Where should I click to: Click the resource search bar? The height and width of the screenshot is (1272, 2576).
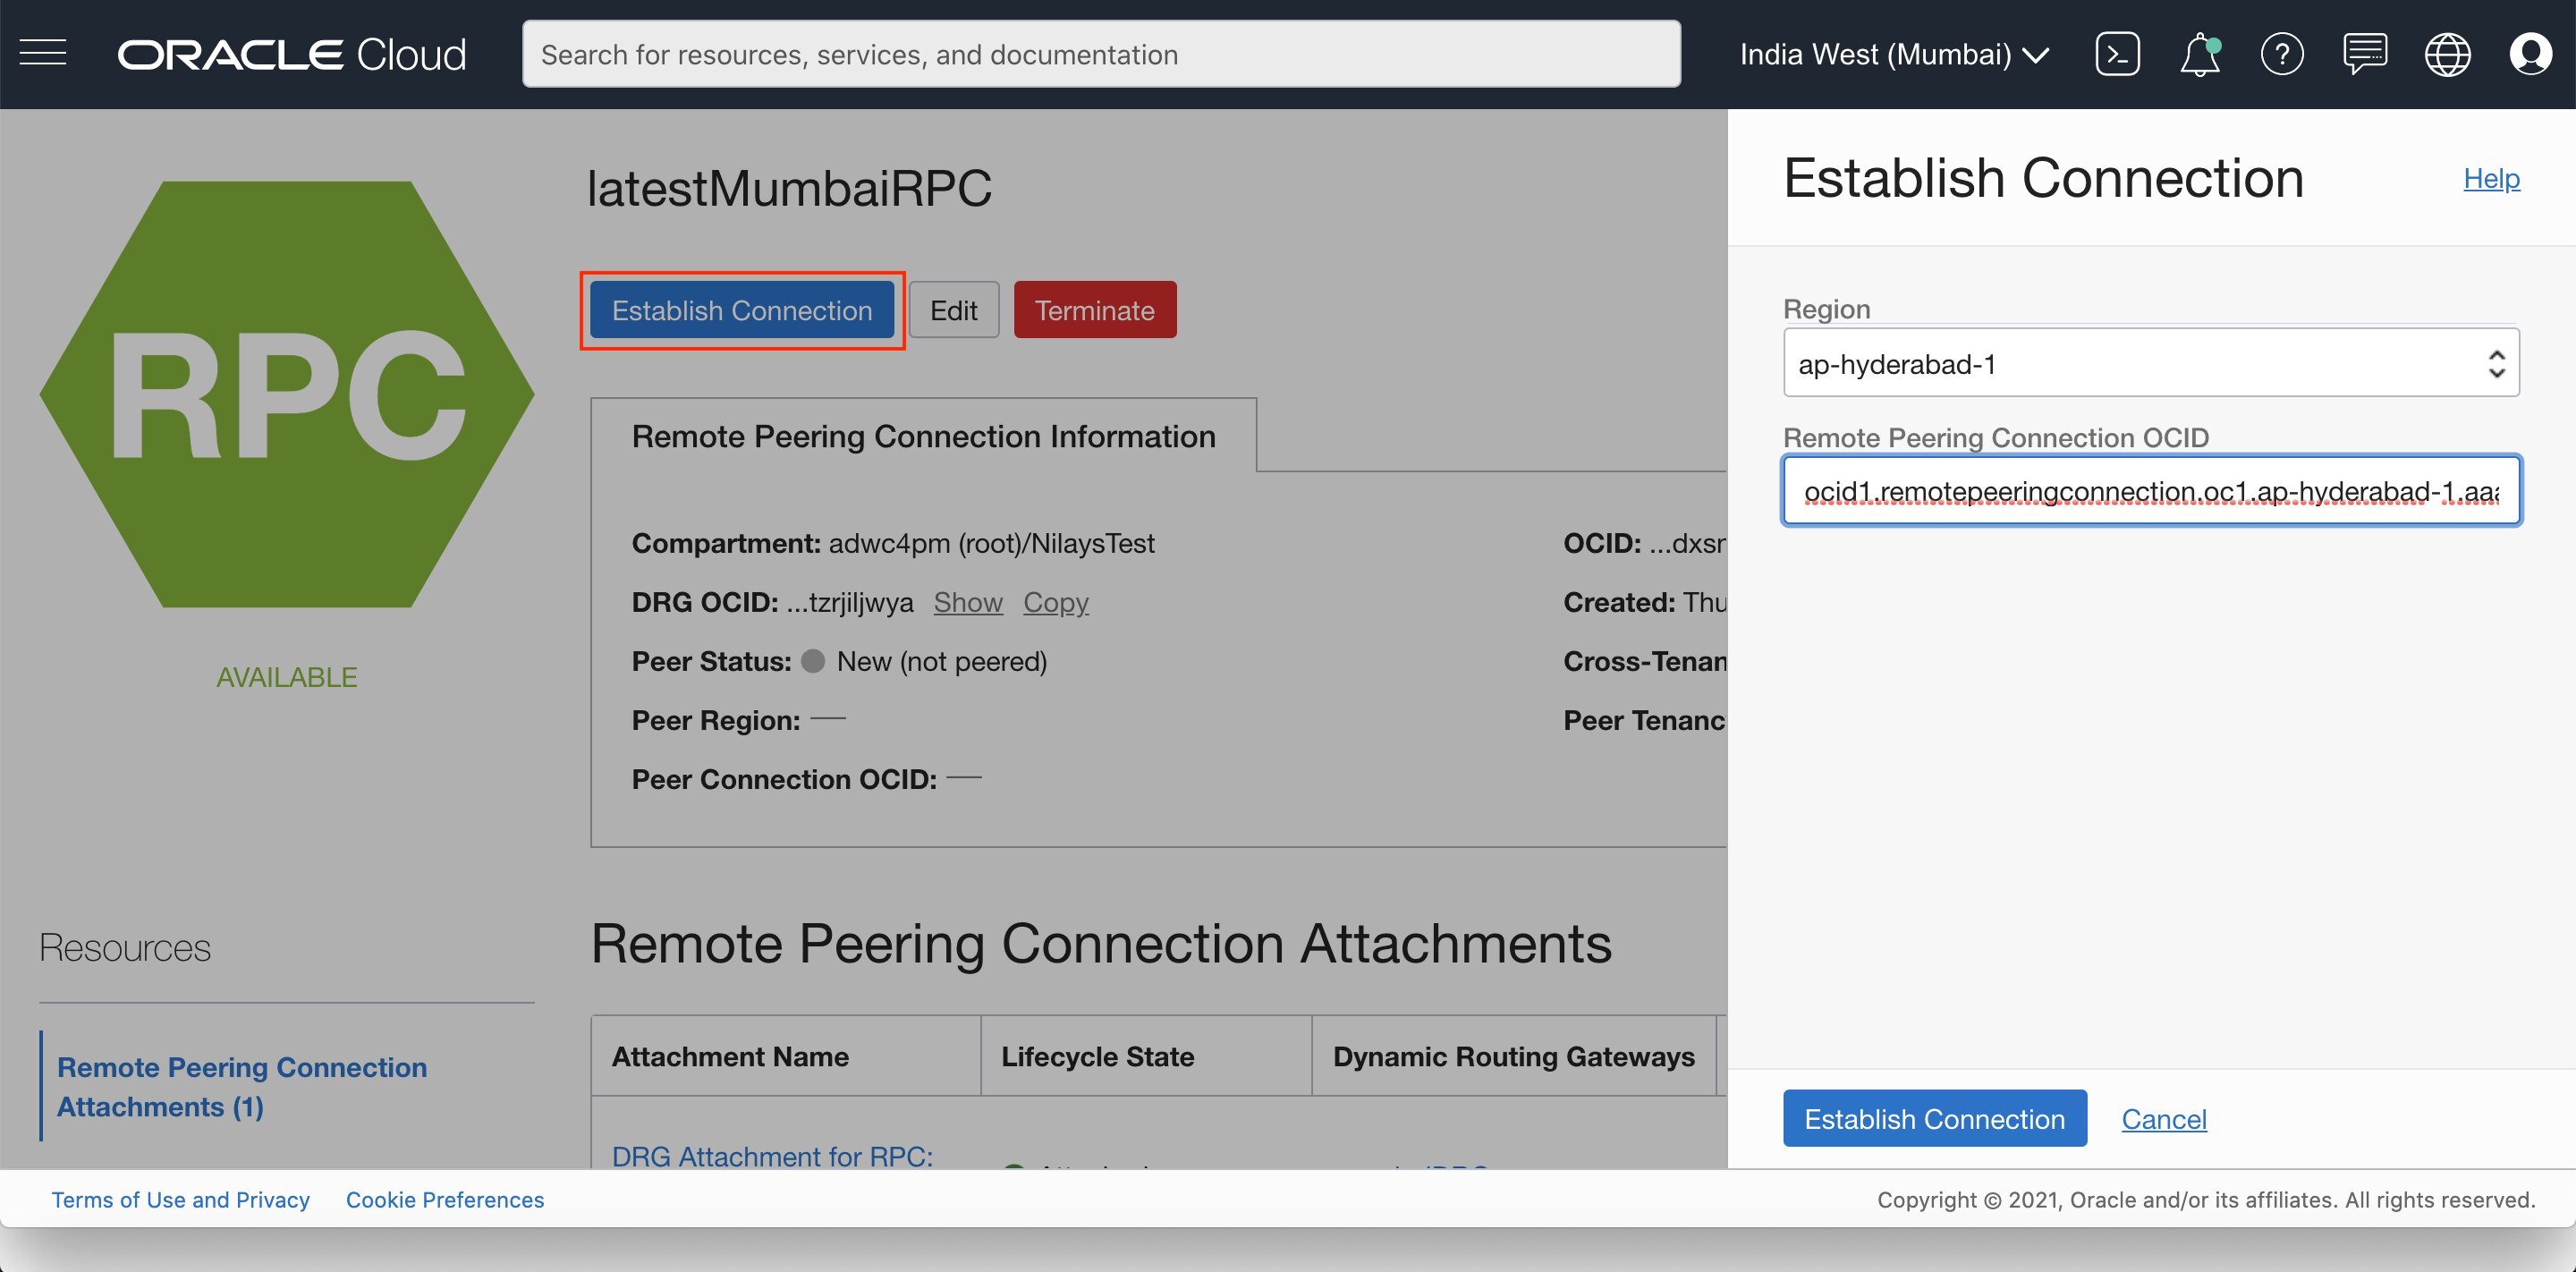coord(1100,54)
